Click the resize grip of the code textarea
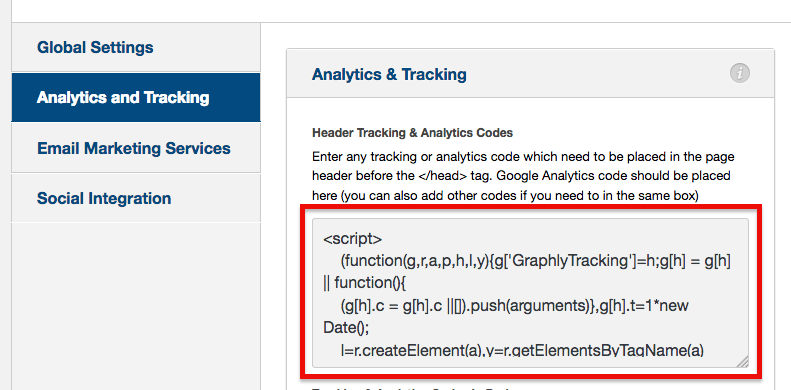The width and height of the screenshot is (791, 390). 742,361
